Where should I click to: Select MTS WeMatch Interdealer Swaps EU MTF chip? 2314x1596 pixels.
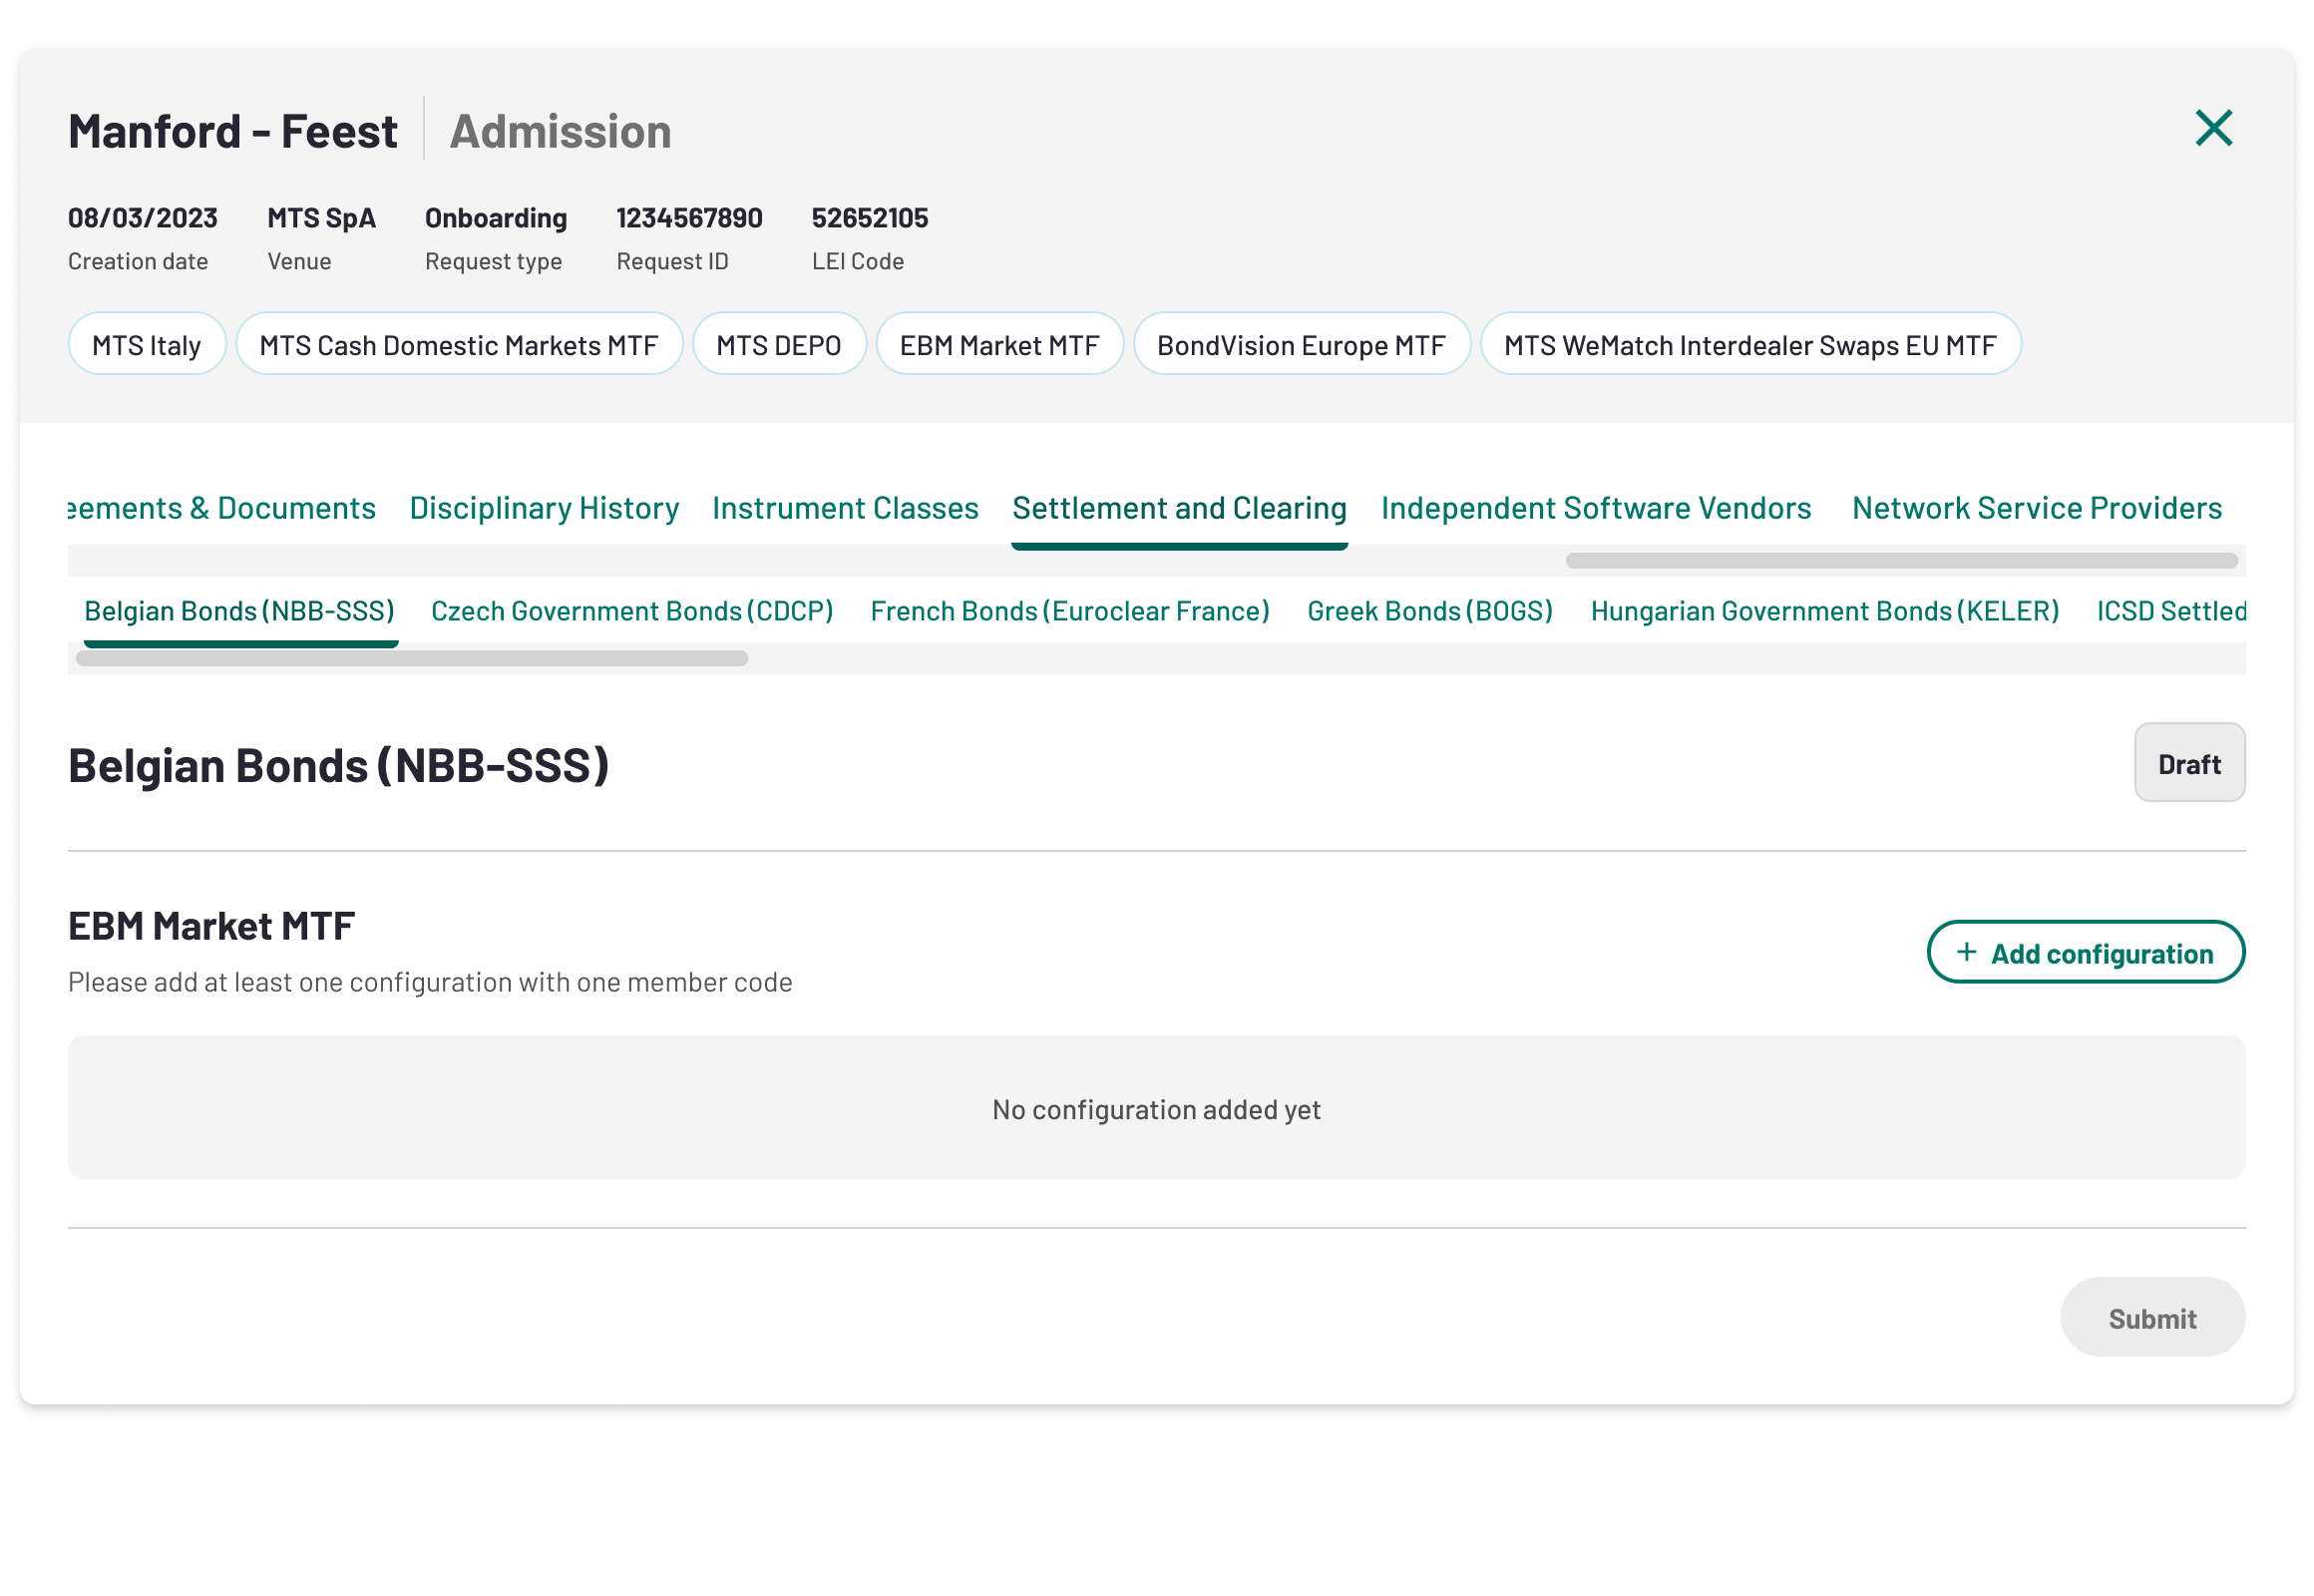(x=1751, y=344)
